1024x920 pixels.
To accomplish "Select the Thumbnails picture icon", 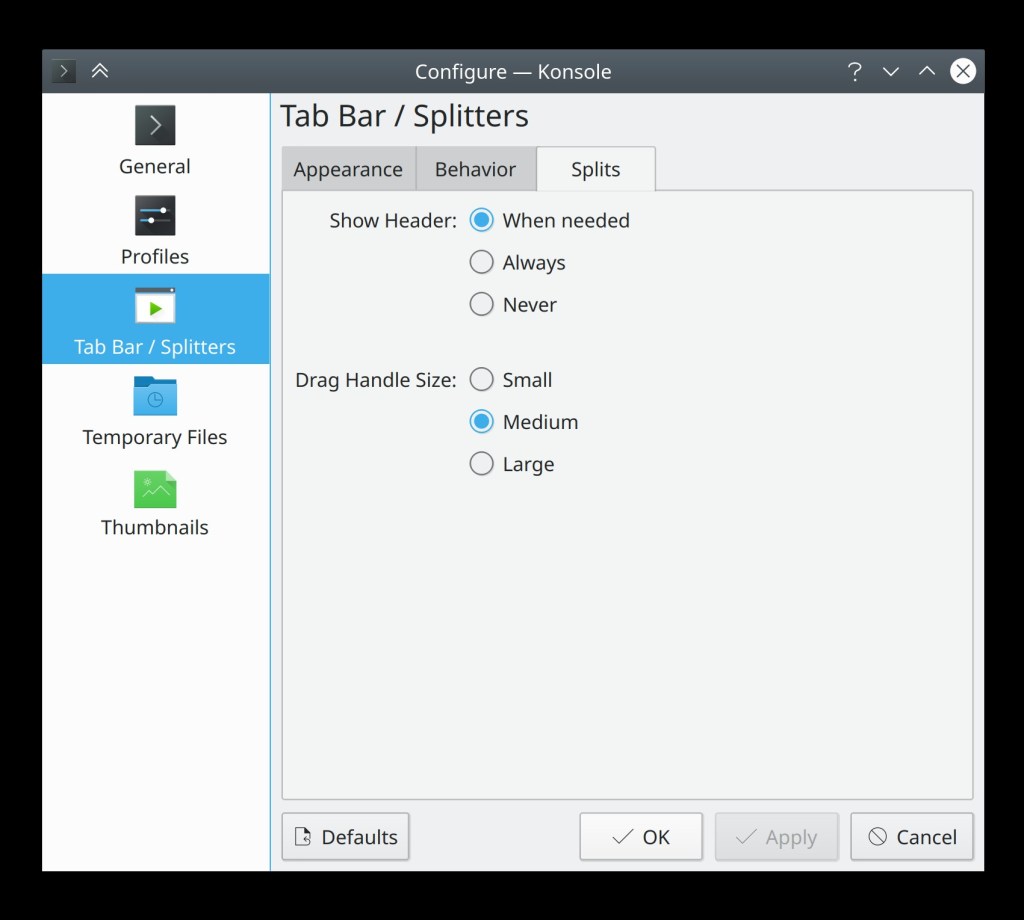I will (155, 489).
